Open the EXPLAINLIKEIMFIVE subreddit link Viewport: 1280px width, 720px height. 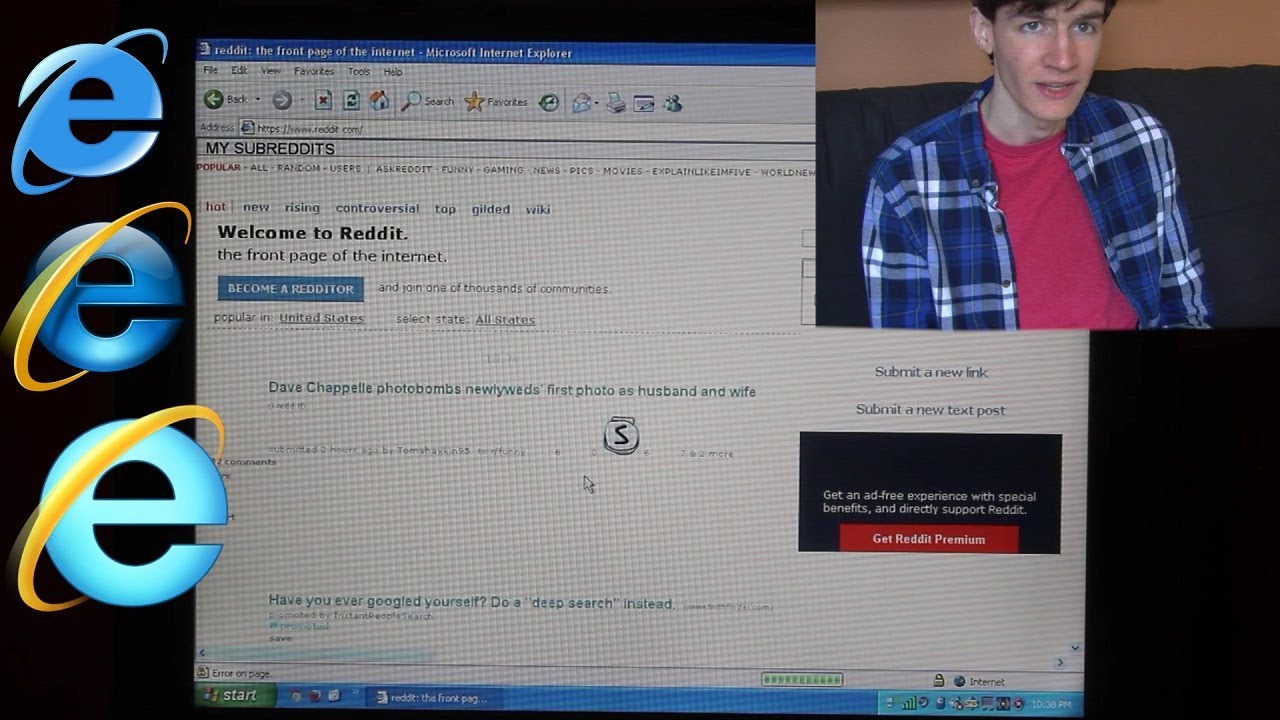coord(701,172)
